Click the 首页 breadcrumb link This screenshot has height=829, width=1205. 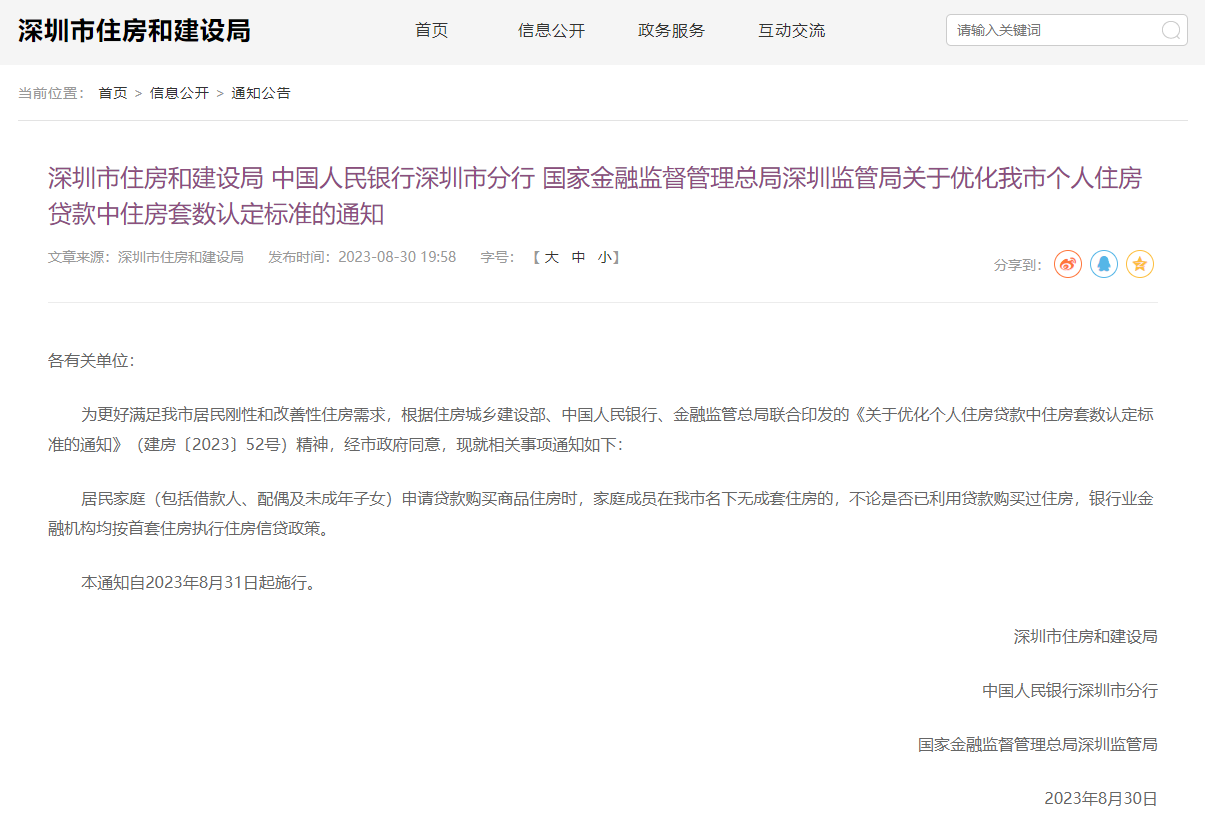pos(113,93)
